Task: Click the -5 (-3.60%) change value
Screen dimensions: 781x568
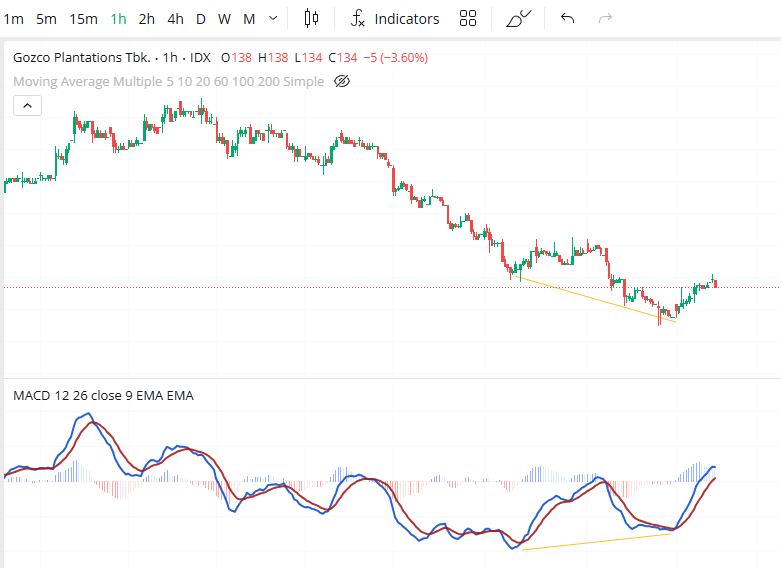Action: 395,58
